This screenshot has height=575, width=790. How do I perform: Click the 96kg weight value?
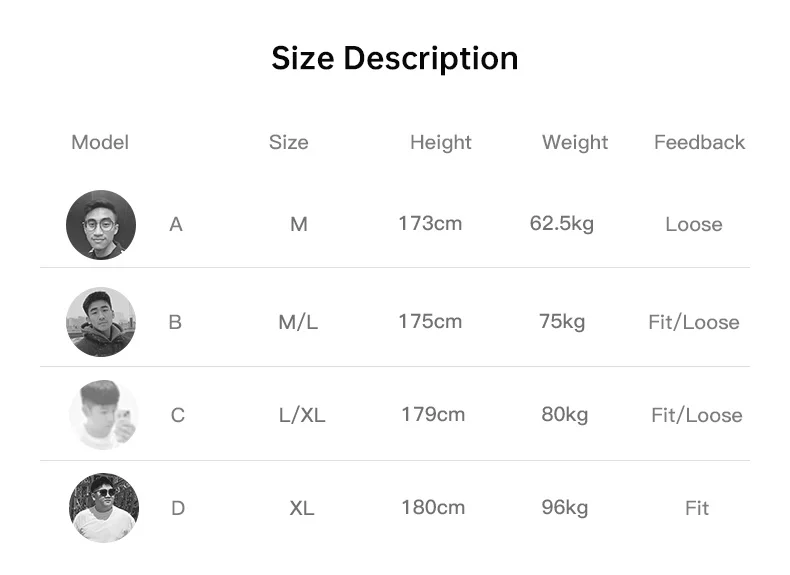565,507
